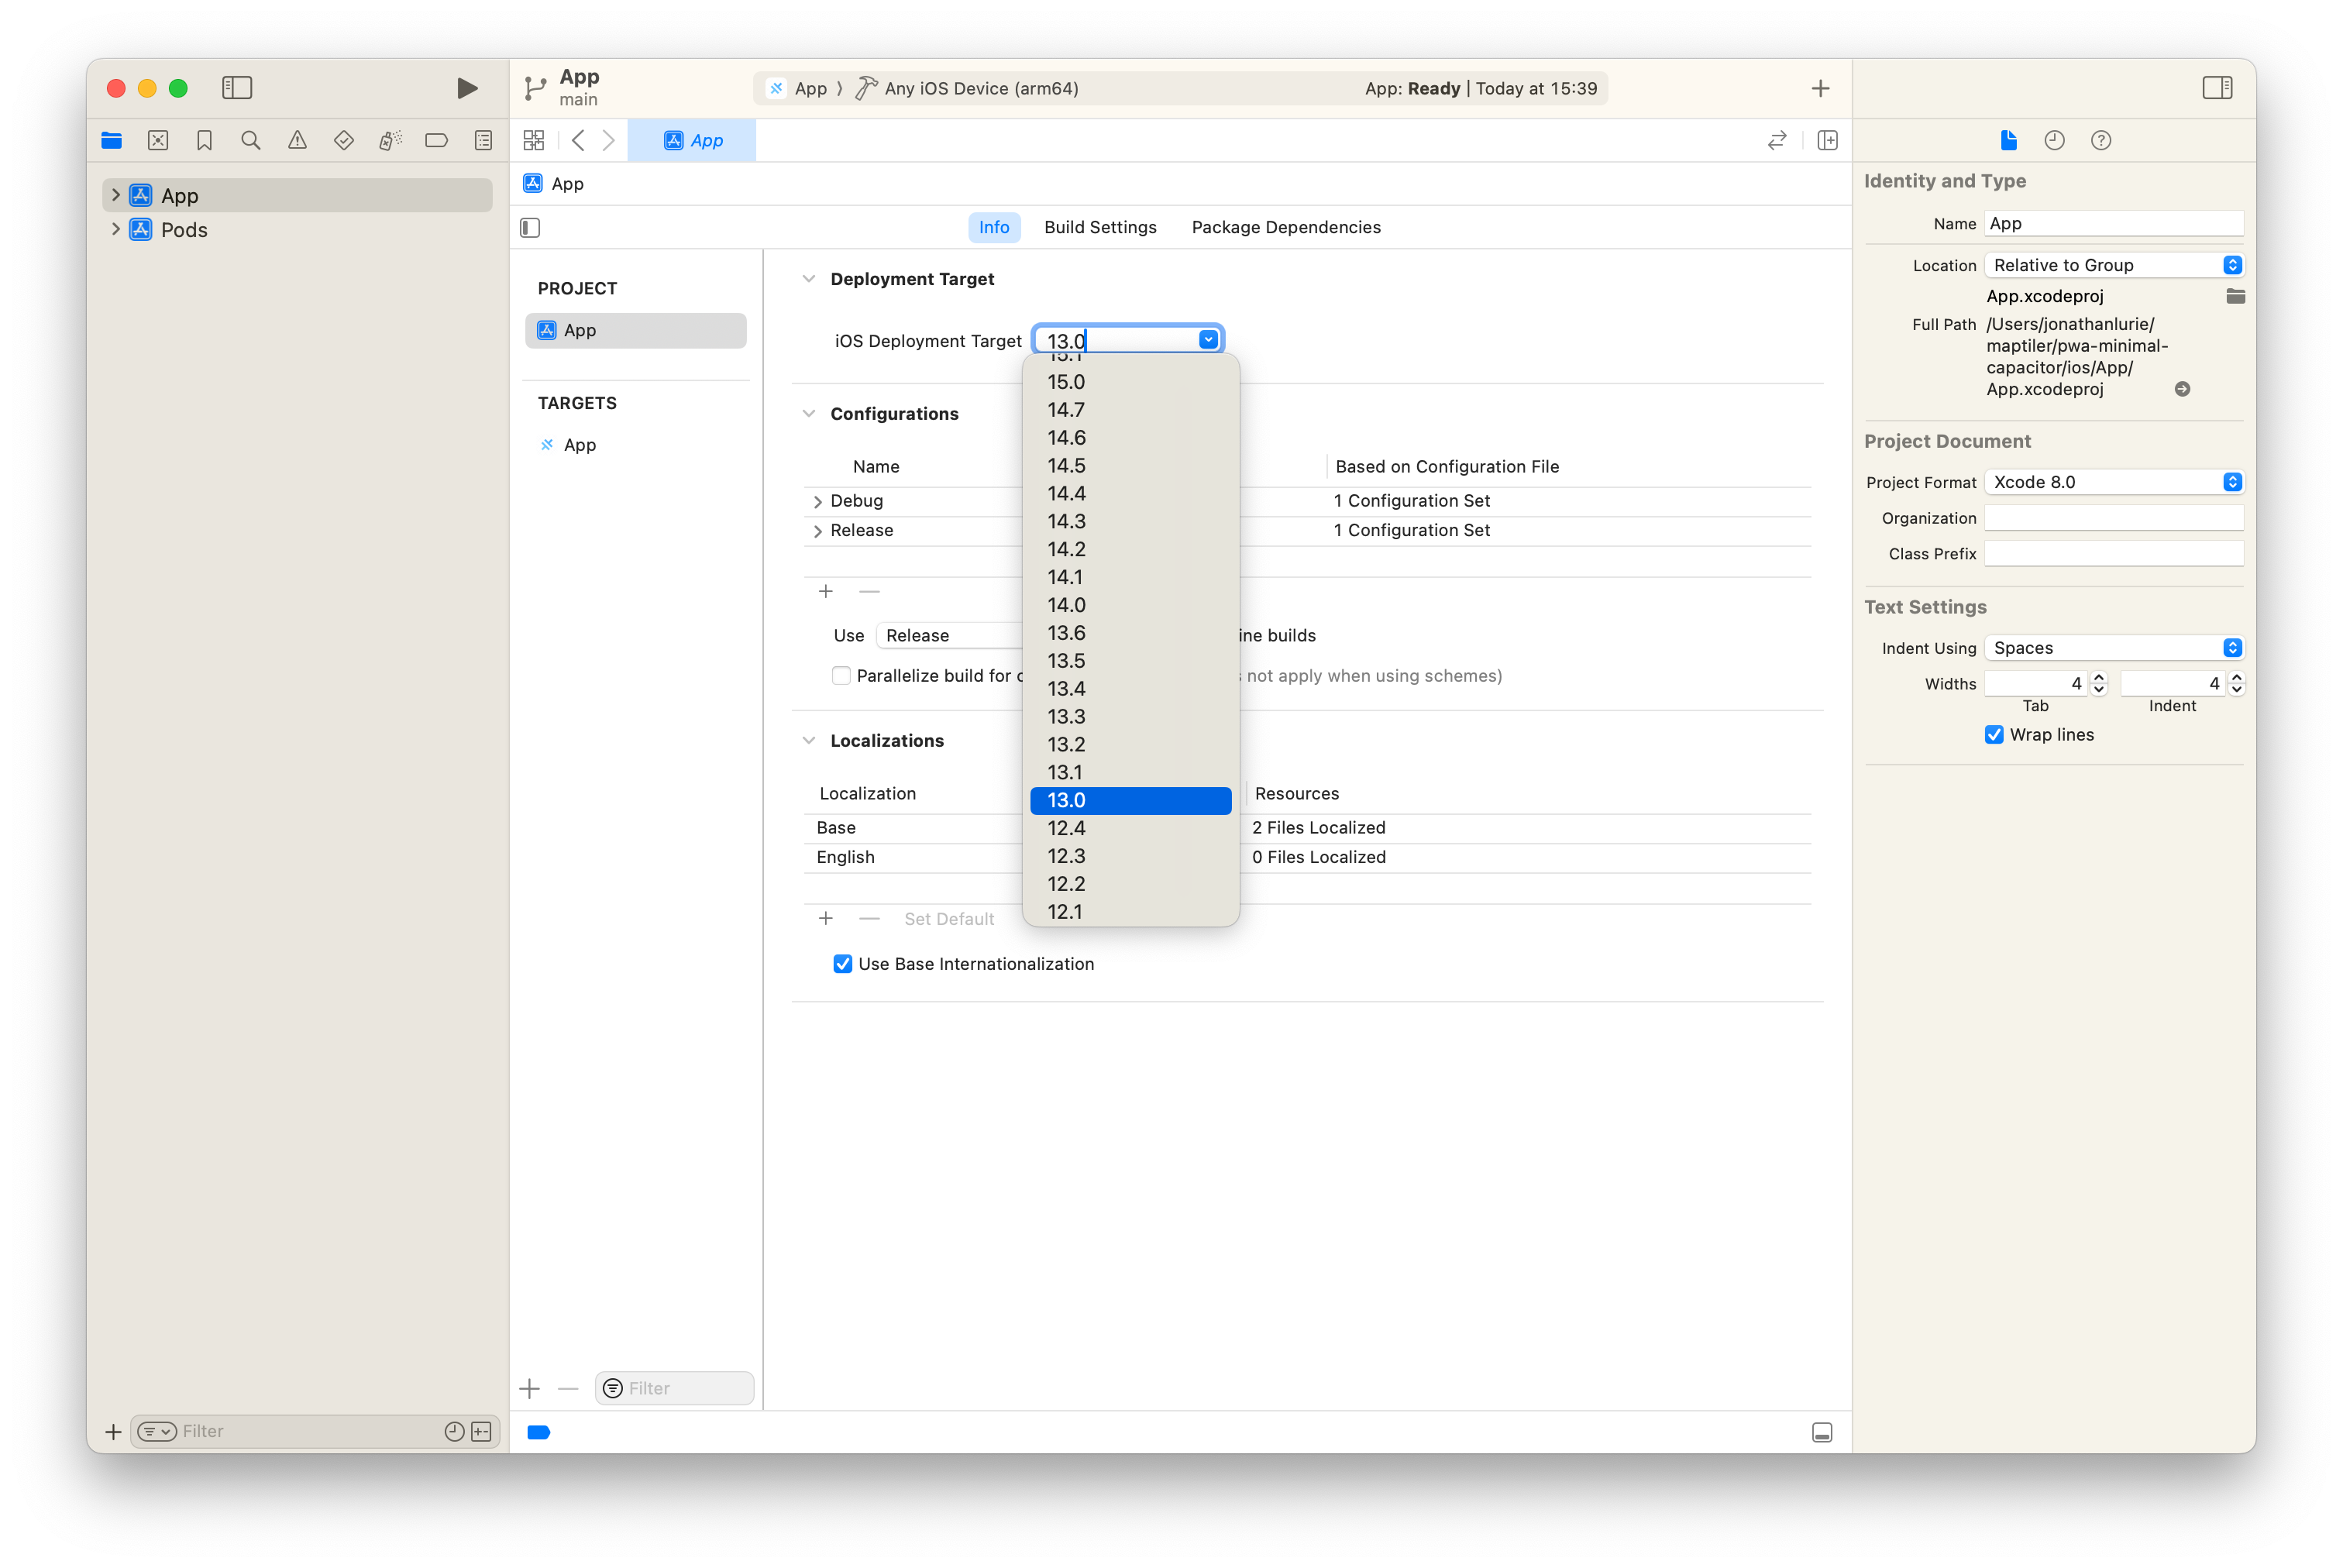Enable Parallelize build checkbox
Viewport: 2343px width, 1568px height.
841,676
